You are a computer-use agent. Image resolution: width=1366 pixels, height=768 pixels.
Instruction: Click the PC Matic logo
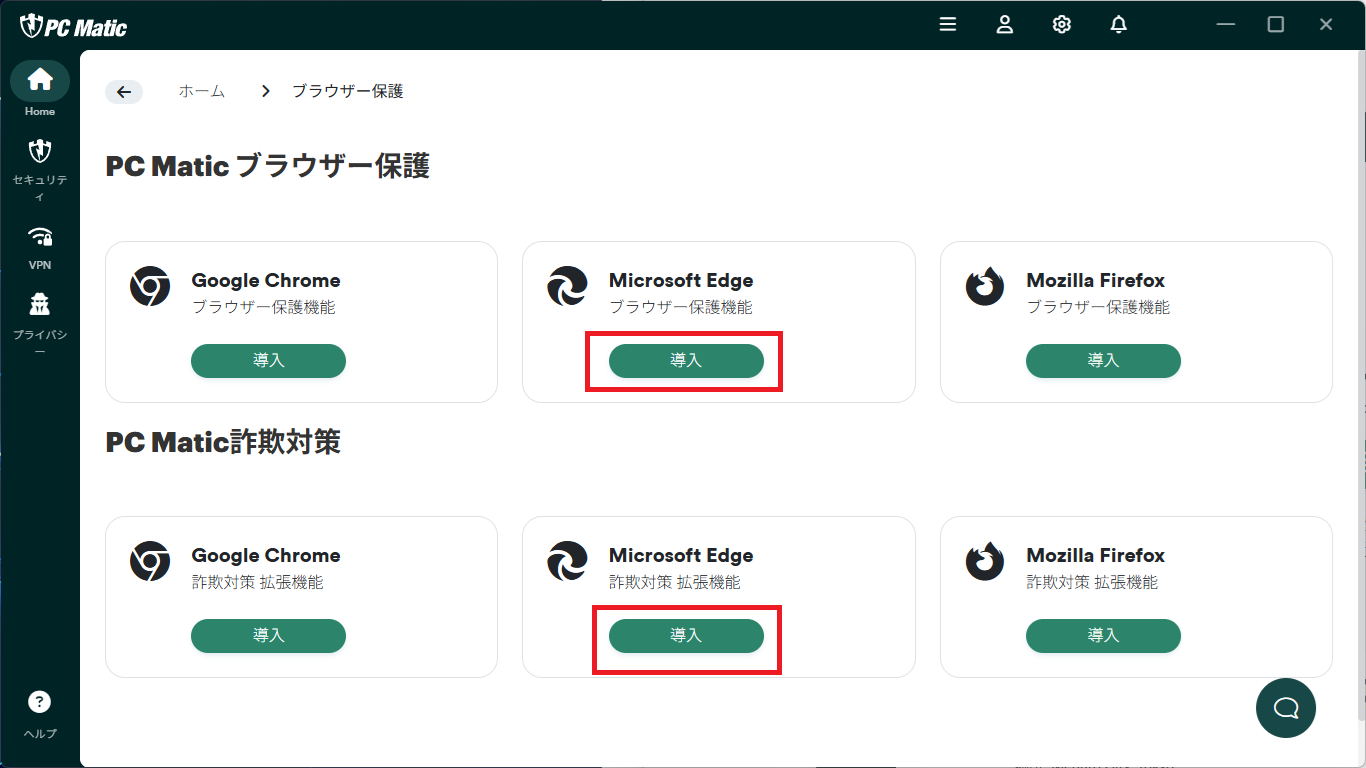74,27
